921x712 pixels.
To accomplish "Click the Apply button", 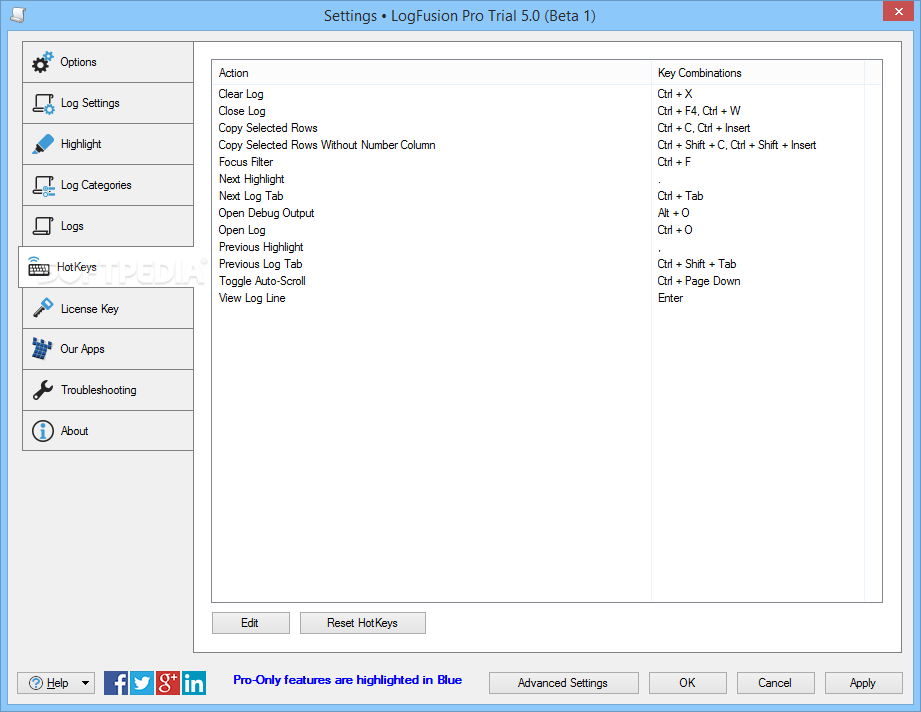I will 863,683.
